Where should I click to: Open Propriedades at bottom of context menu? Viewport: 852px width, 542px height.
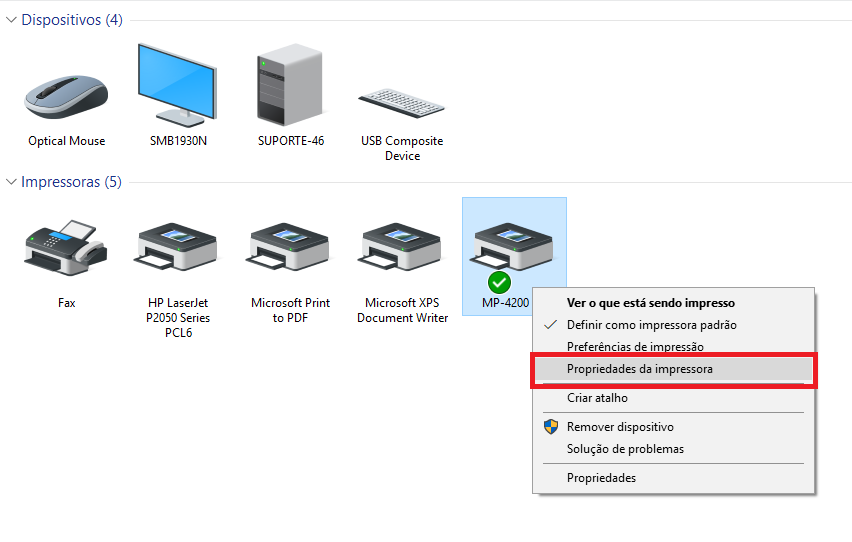(601, 478)
